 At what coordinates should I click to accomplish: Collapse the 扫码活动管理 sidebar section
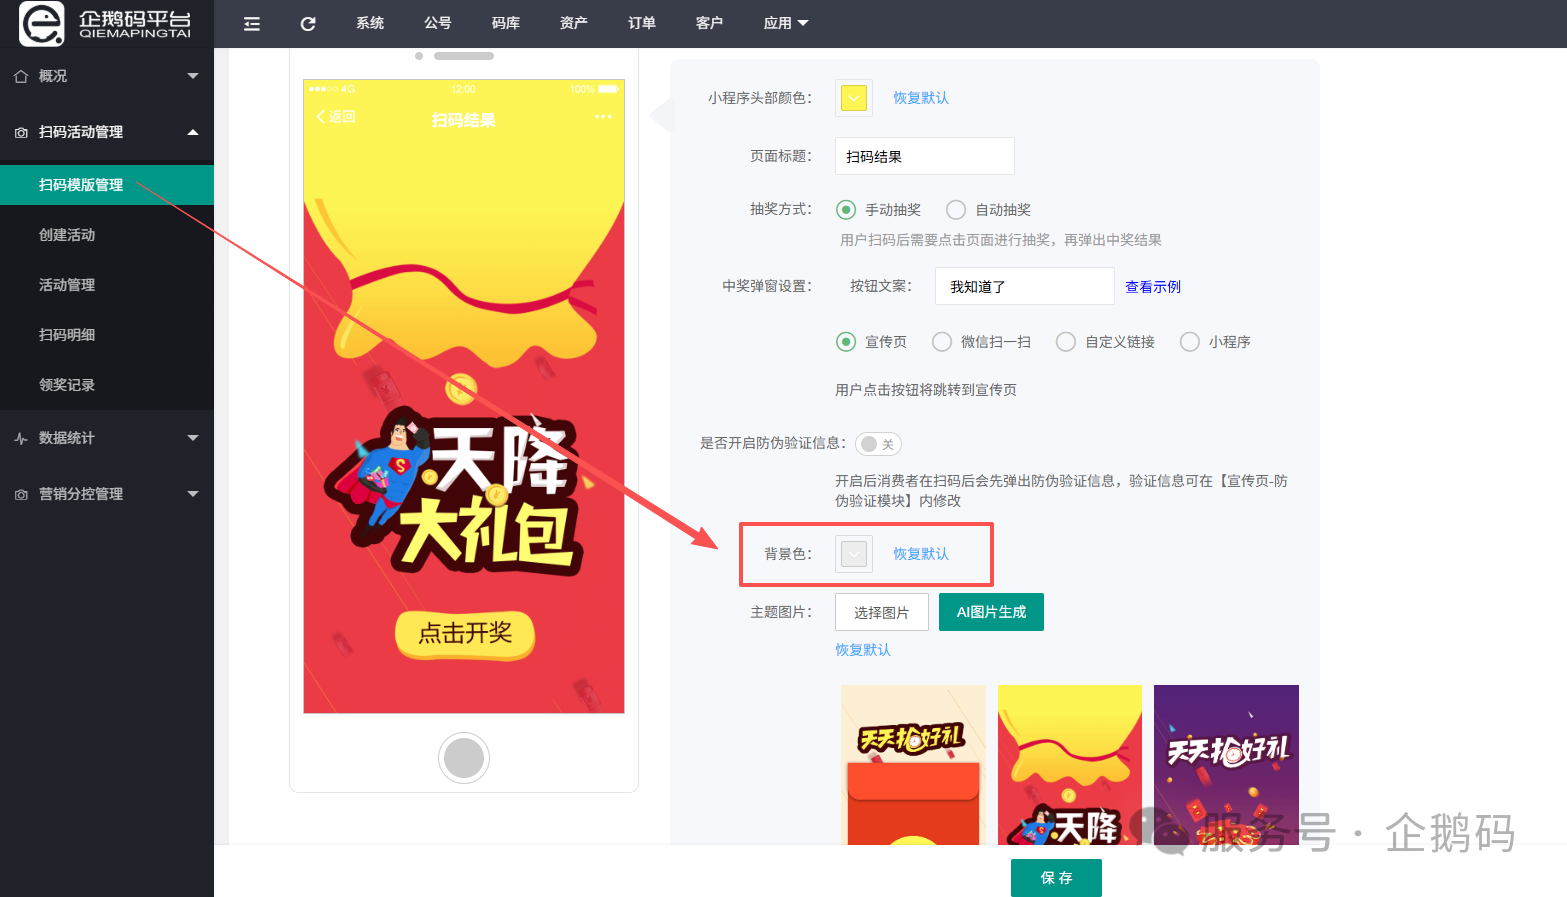193,132
